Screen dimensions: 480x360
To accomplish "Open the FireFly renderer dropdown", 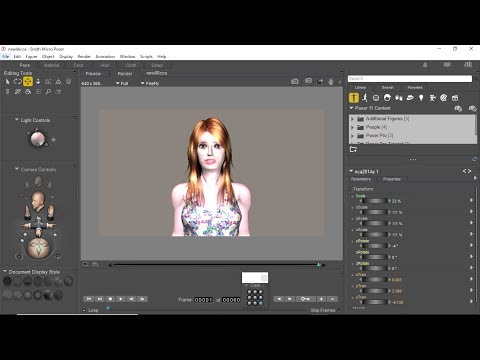I will 150,83.
